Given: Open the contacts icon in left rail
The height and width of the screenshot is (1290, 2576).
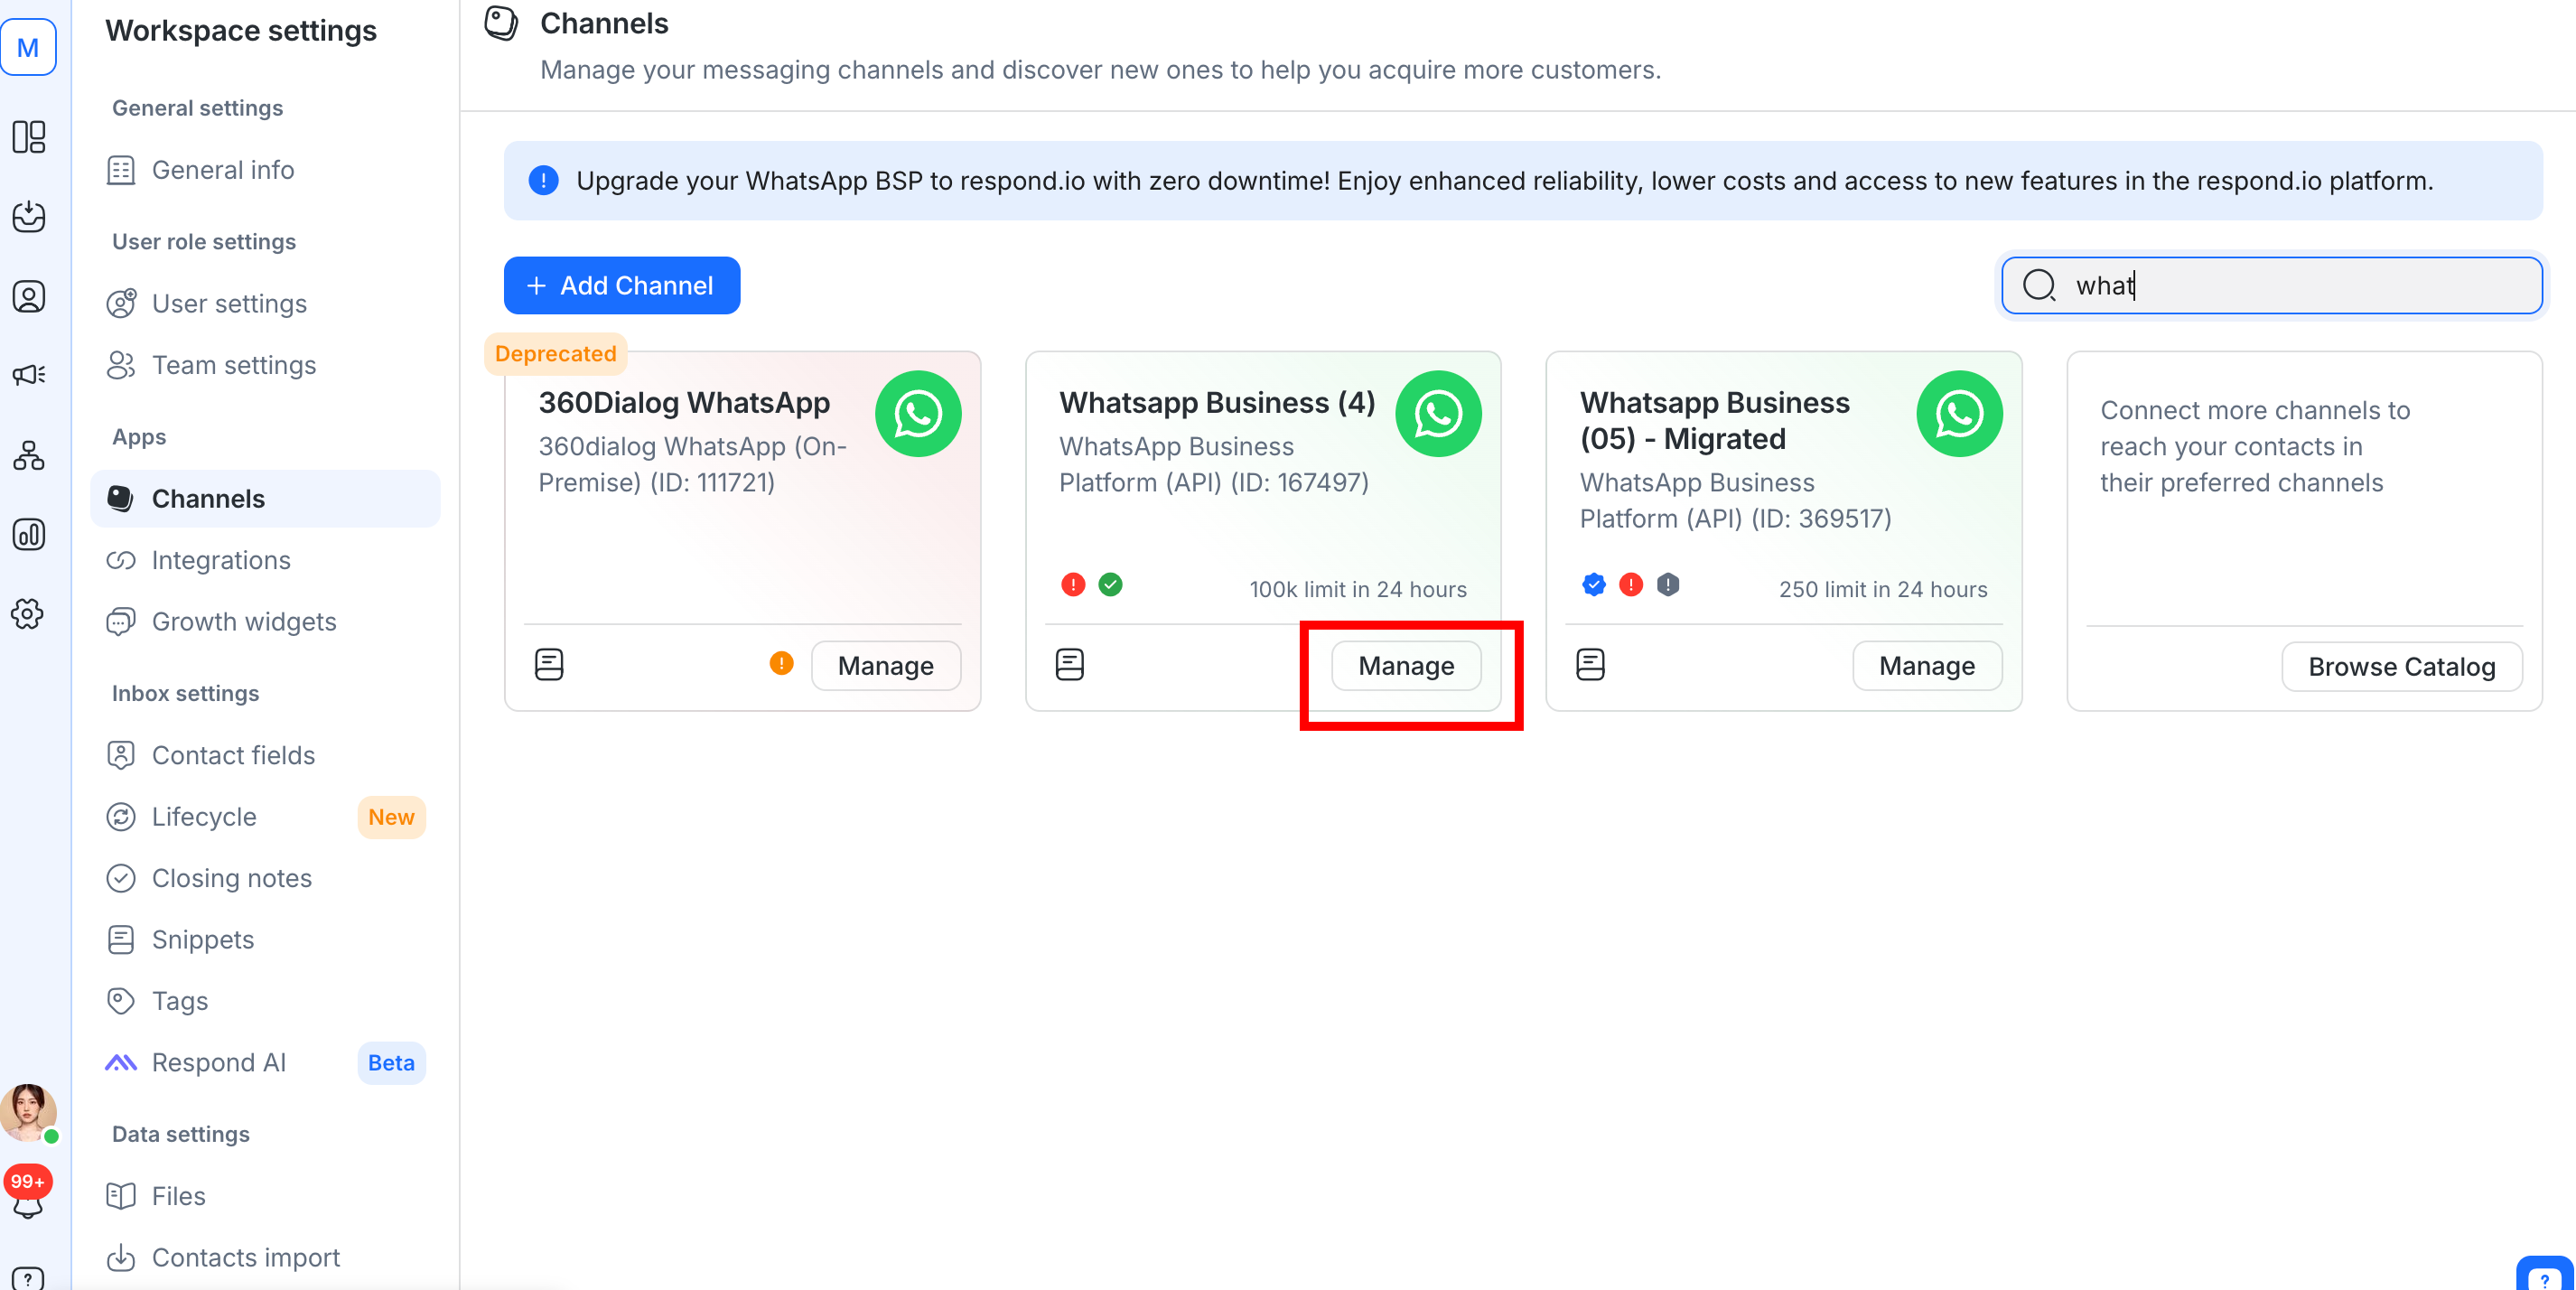Looking at the screenshot, I should pyautogui.click(x=28, y=296).
